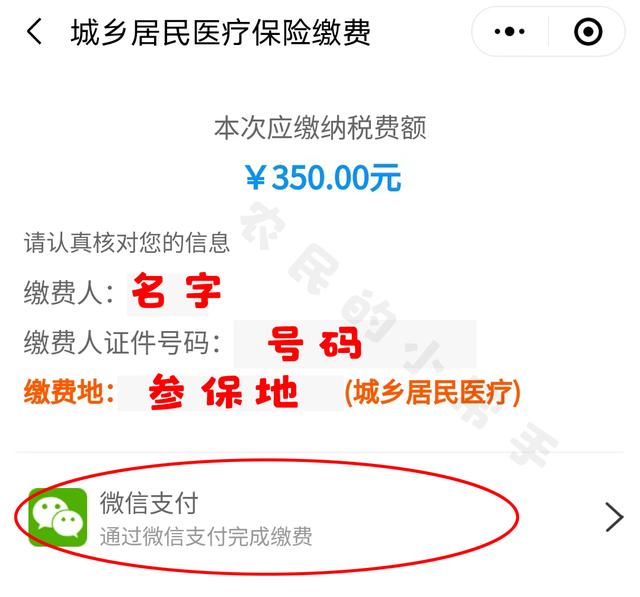Select 微信支付 payment method
The image size is (640, 597).
point(320,517)
